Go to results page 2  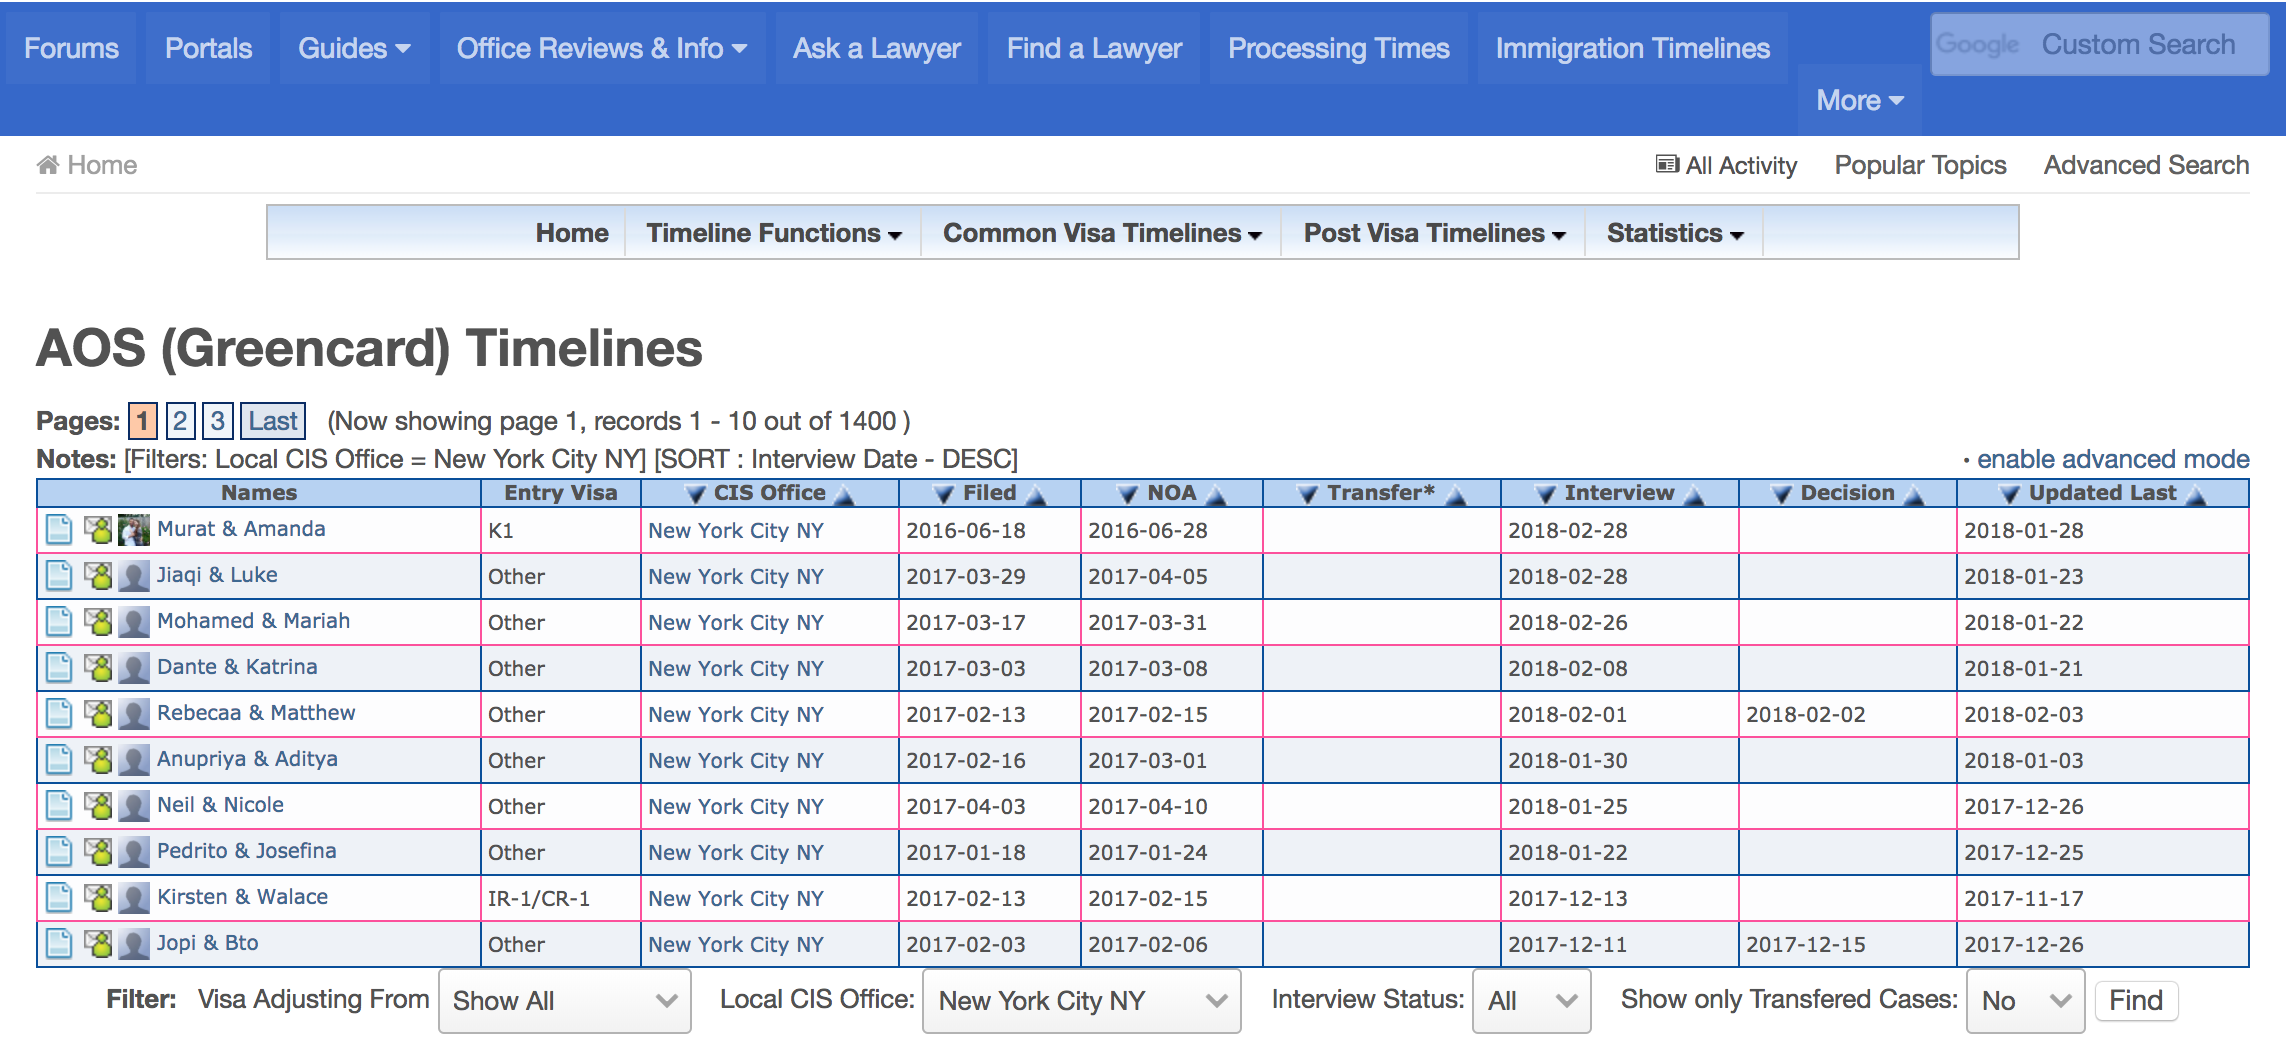180,421
